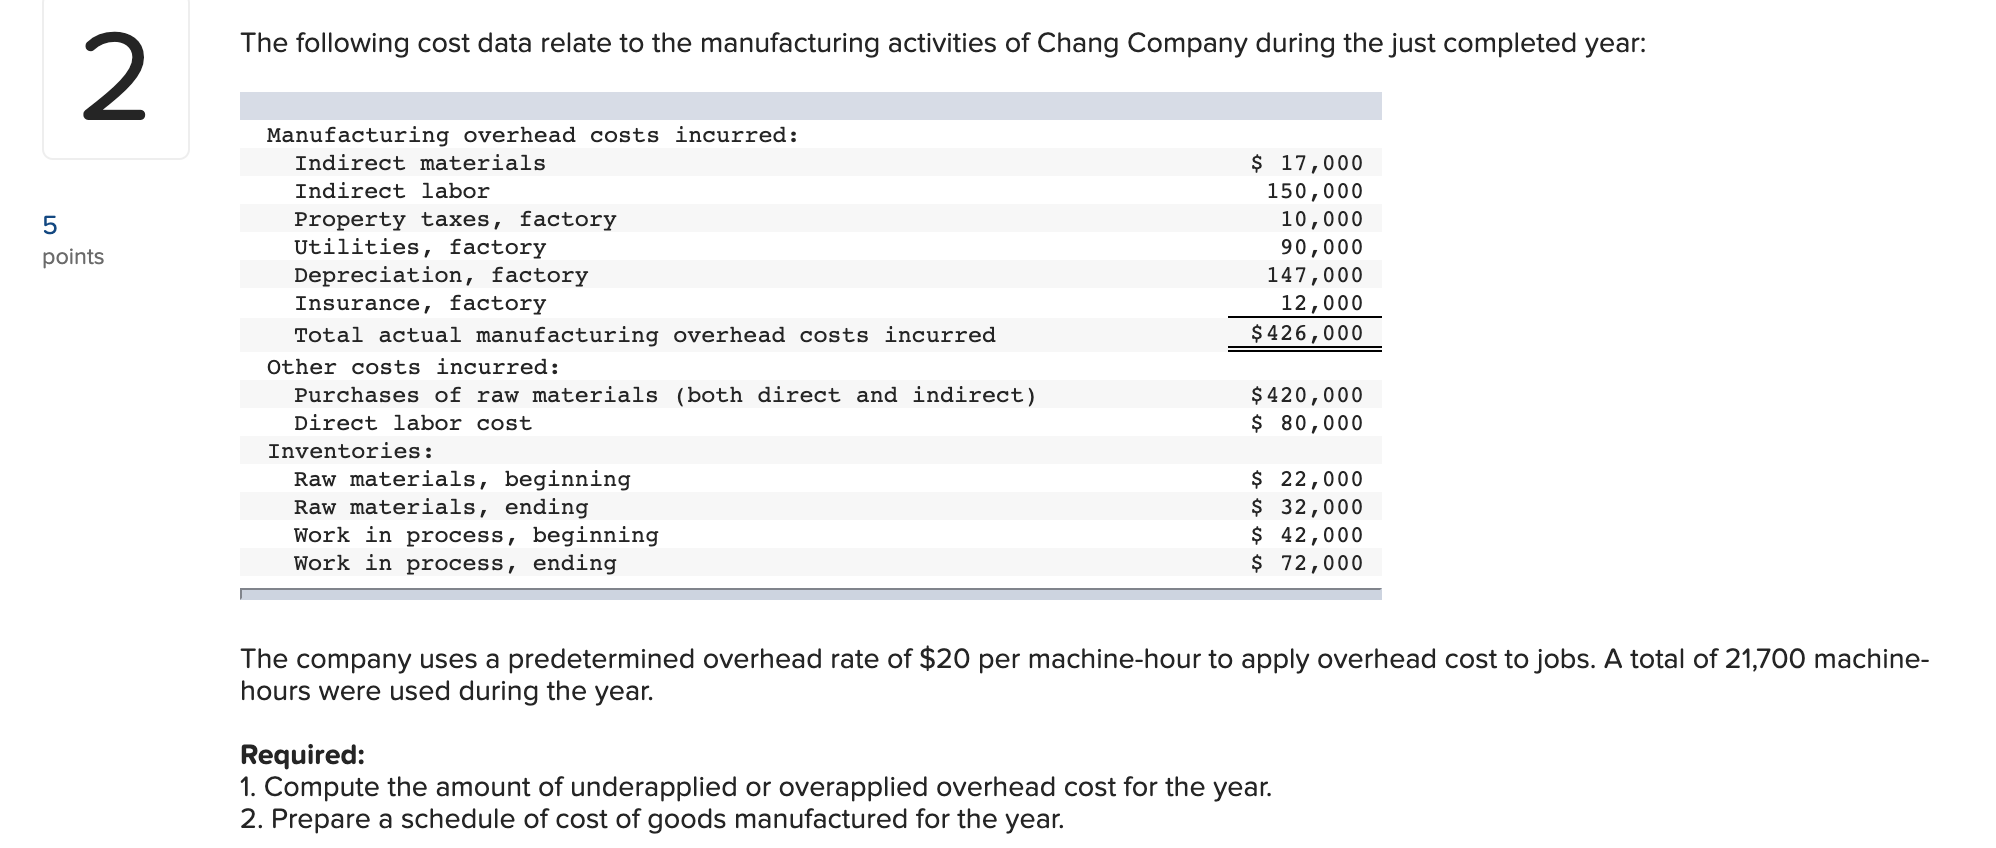The height and width of the screenshot is (848, 1996).
Task: Click the 'Required:' heading
Action: click(x=302, y=754)
